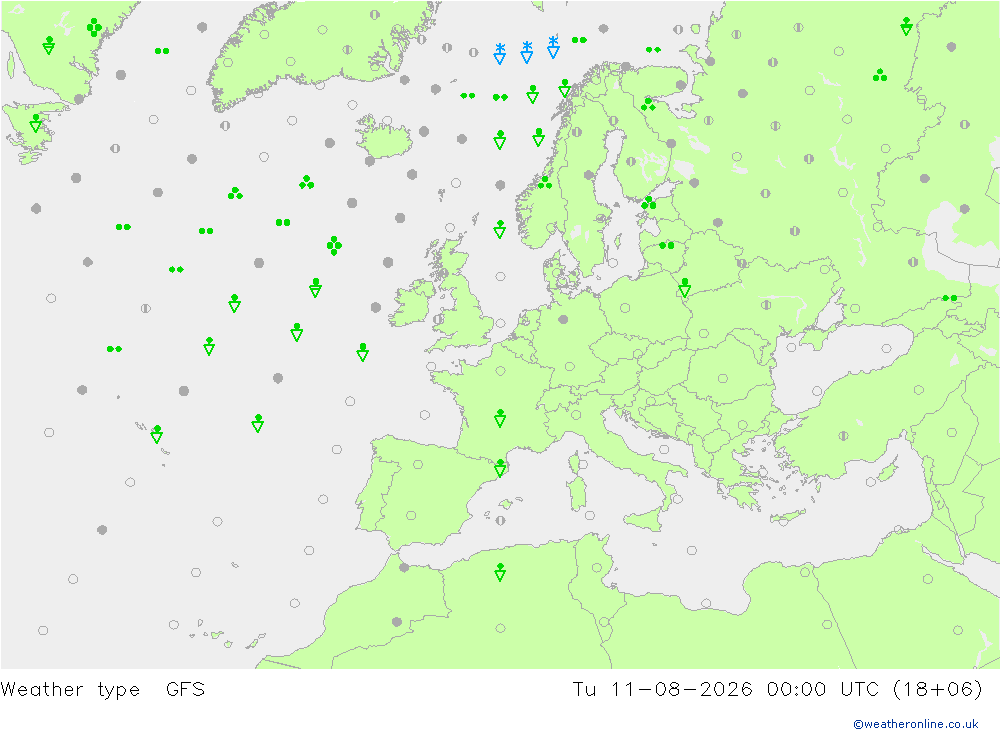Select the rightmost blue snow shower symbol
The height and width of the screenshot is (733, 1000).
(x=554, y=47)
